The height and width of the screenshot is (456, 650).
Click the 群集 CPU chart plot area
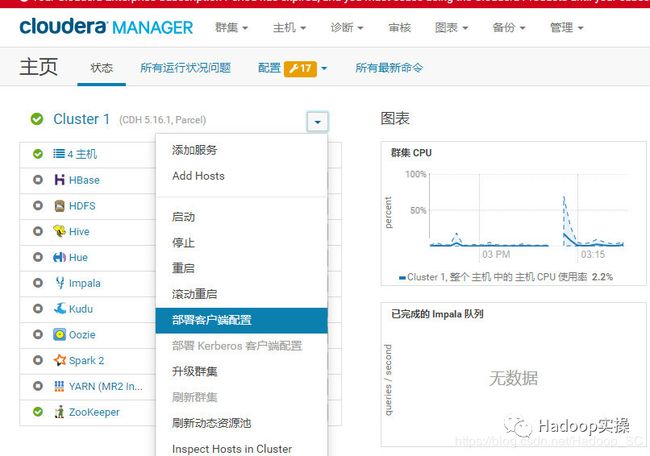(527, 210)
